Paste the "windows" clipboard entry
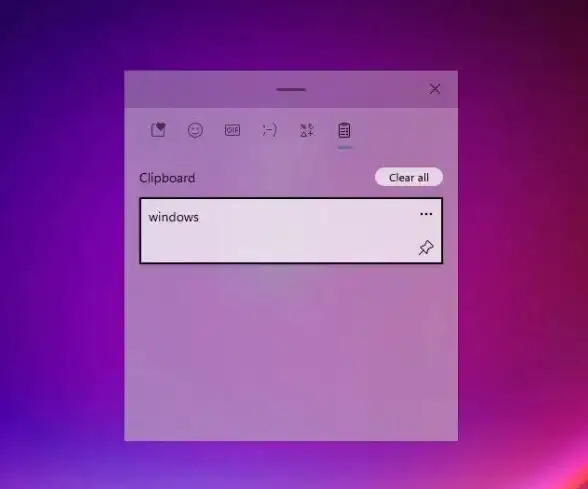This screenshot has width=588, height=489. pos(291,231)
